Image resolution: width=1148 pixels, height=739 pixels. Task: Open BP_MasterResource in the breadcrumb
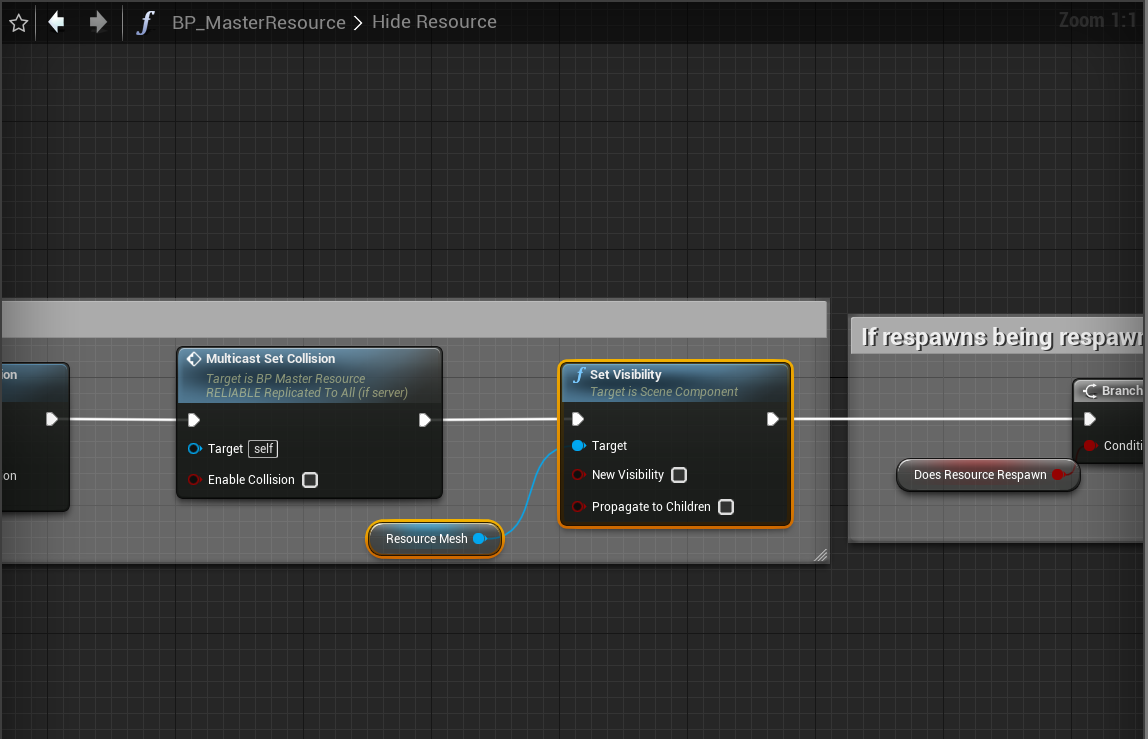pos(259,22)
